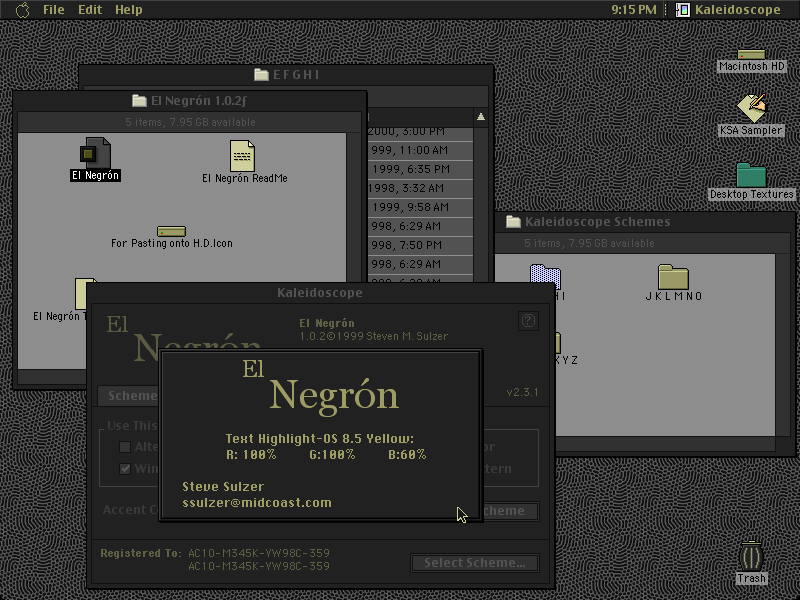
Task: Click the Select Scheme... button
Action: point(474,563)
